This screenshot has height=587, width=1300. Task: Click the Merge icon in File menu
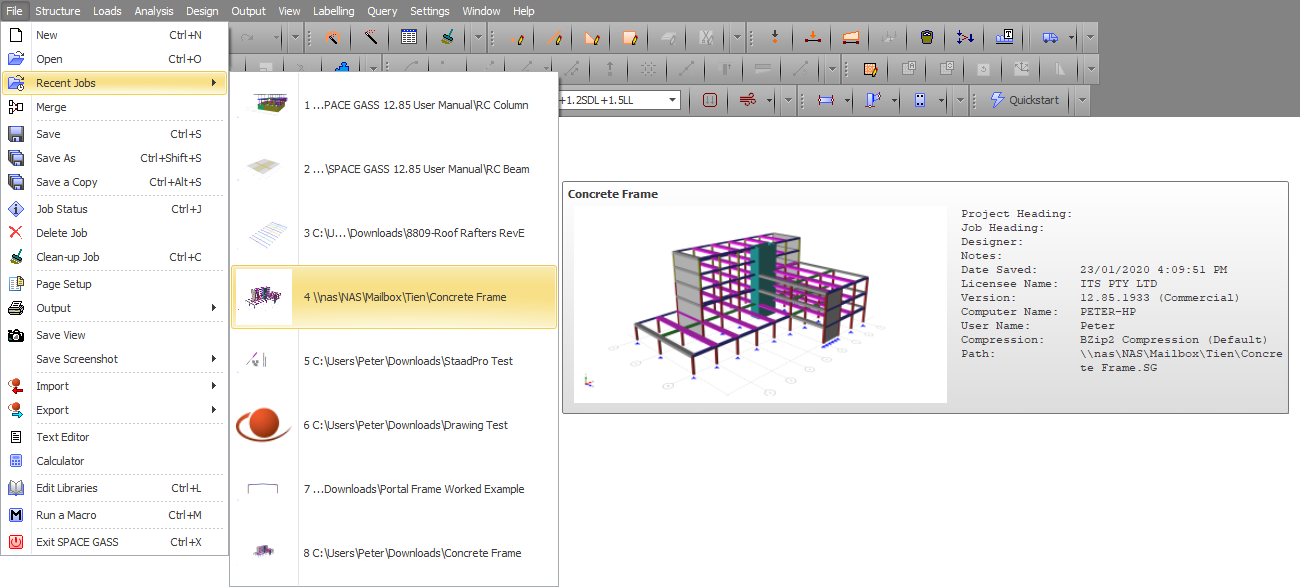coord(15,107)
